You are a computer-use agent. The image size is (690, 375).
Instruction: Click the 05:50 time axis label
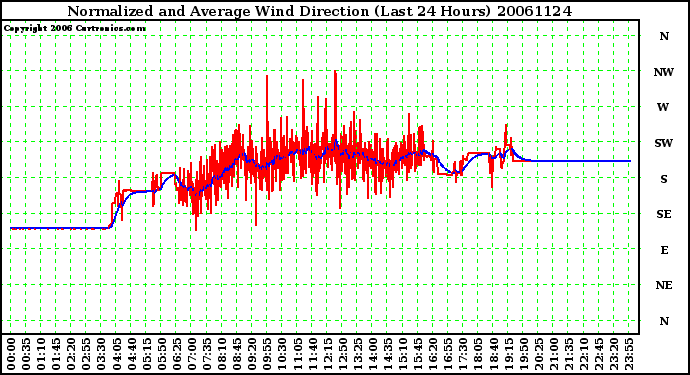click(x=162, y=354)
